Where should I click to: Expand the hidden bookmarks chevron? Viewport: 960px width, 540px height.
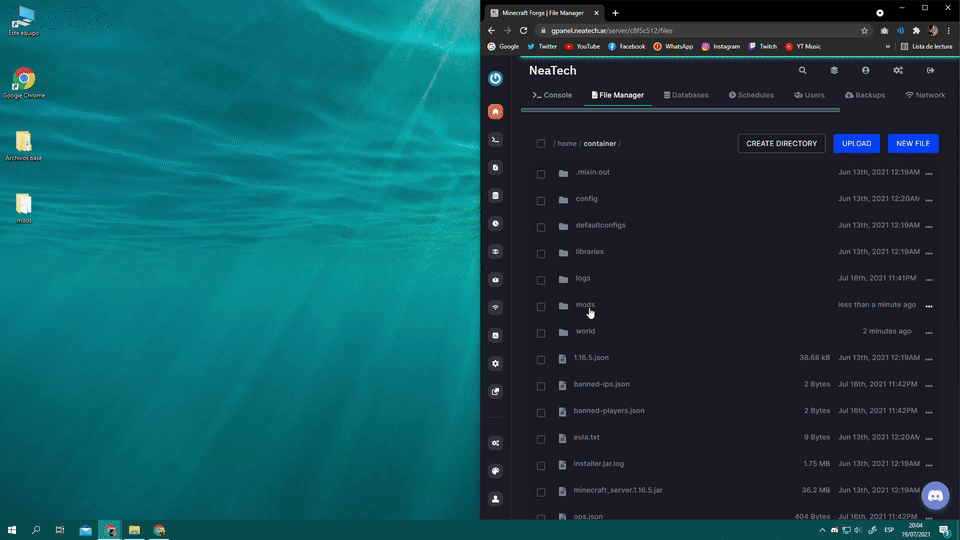[888, 47]
